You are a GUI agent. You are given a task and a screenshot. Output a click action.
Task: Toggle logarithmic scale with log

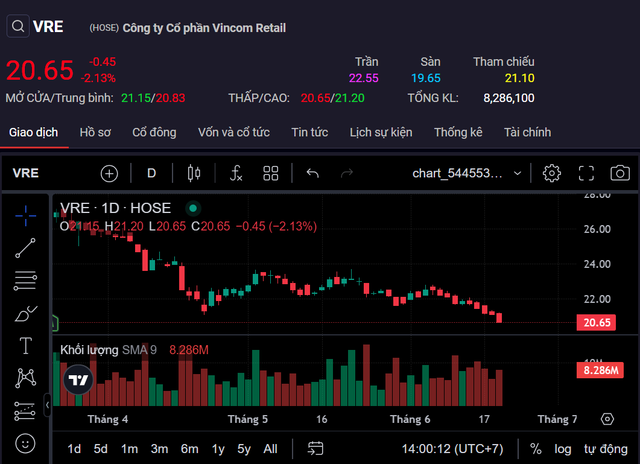point(563,449)
